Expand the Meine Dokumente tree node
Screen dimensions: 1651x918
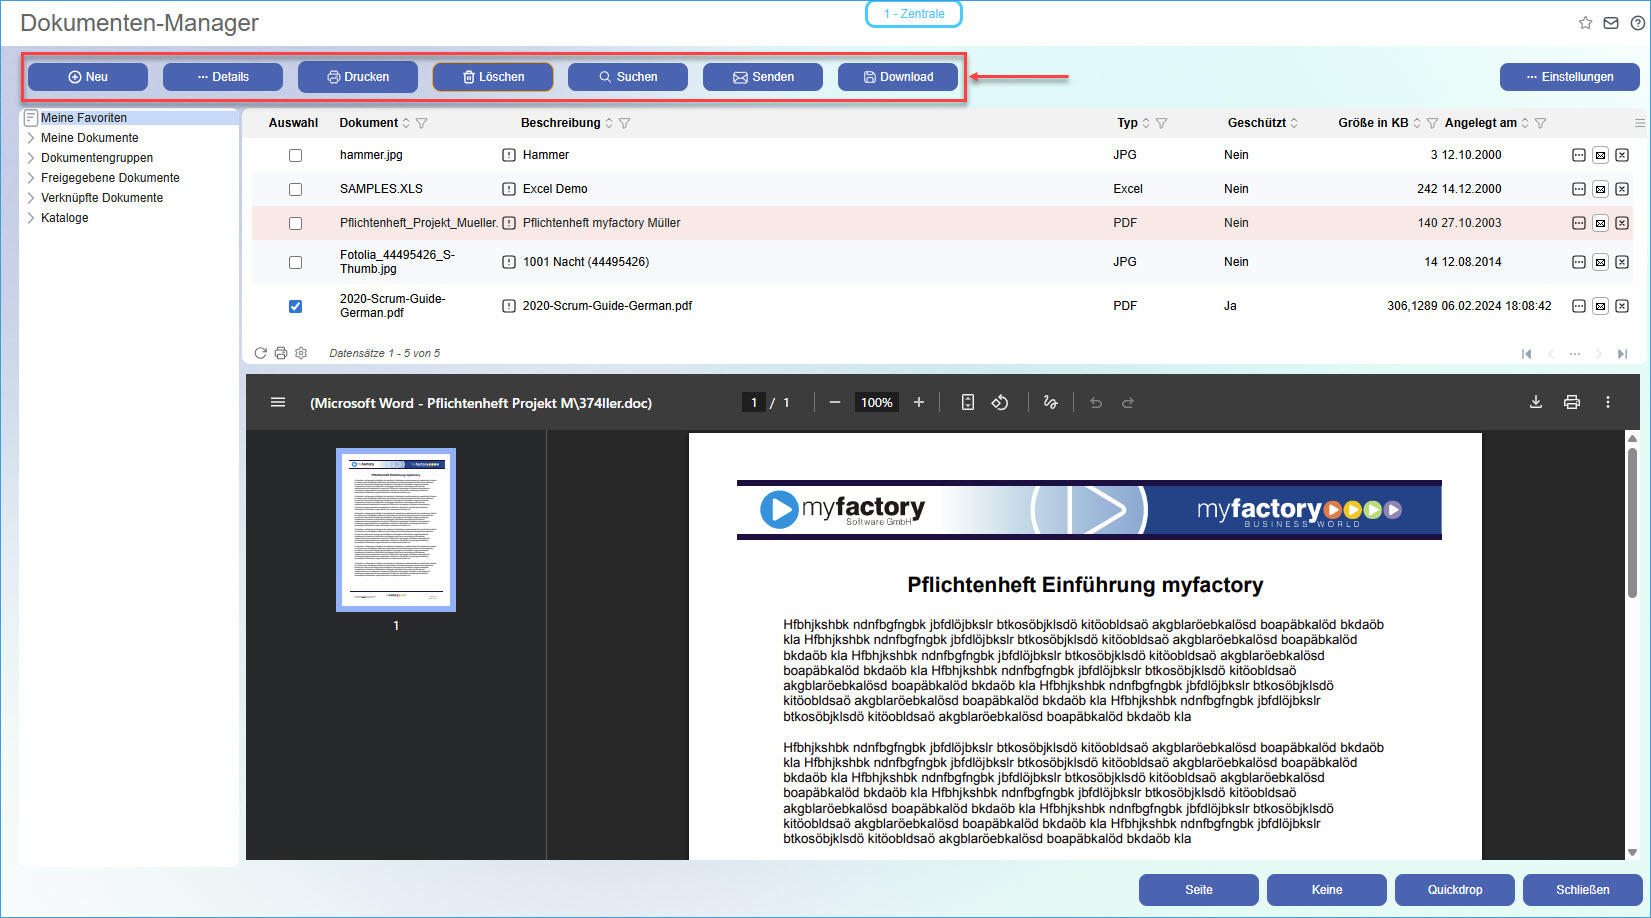click(x=31, y=138)
